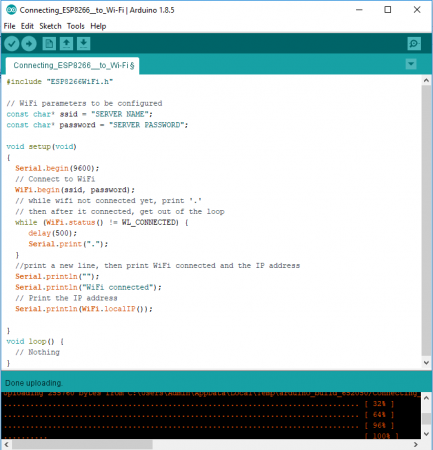Create a new sketch with New icon
433x450 pixels.
point(49,44)
